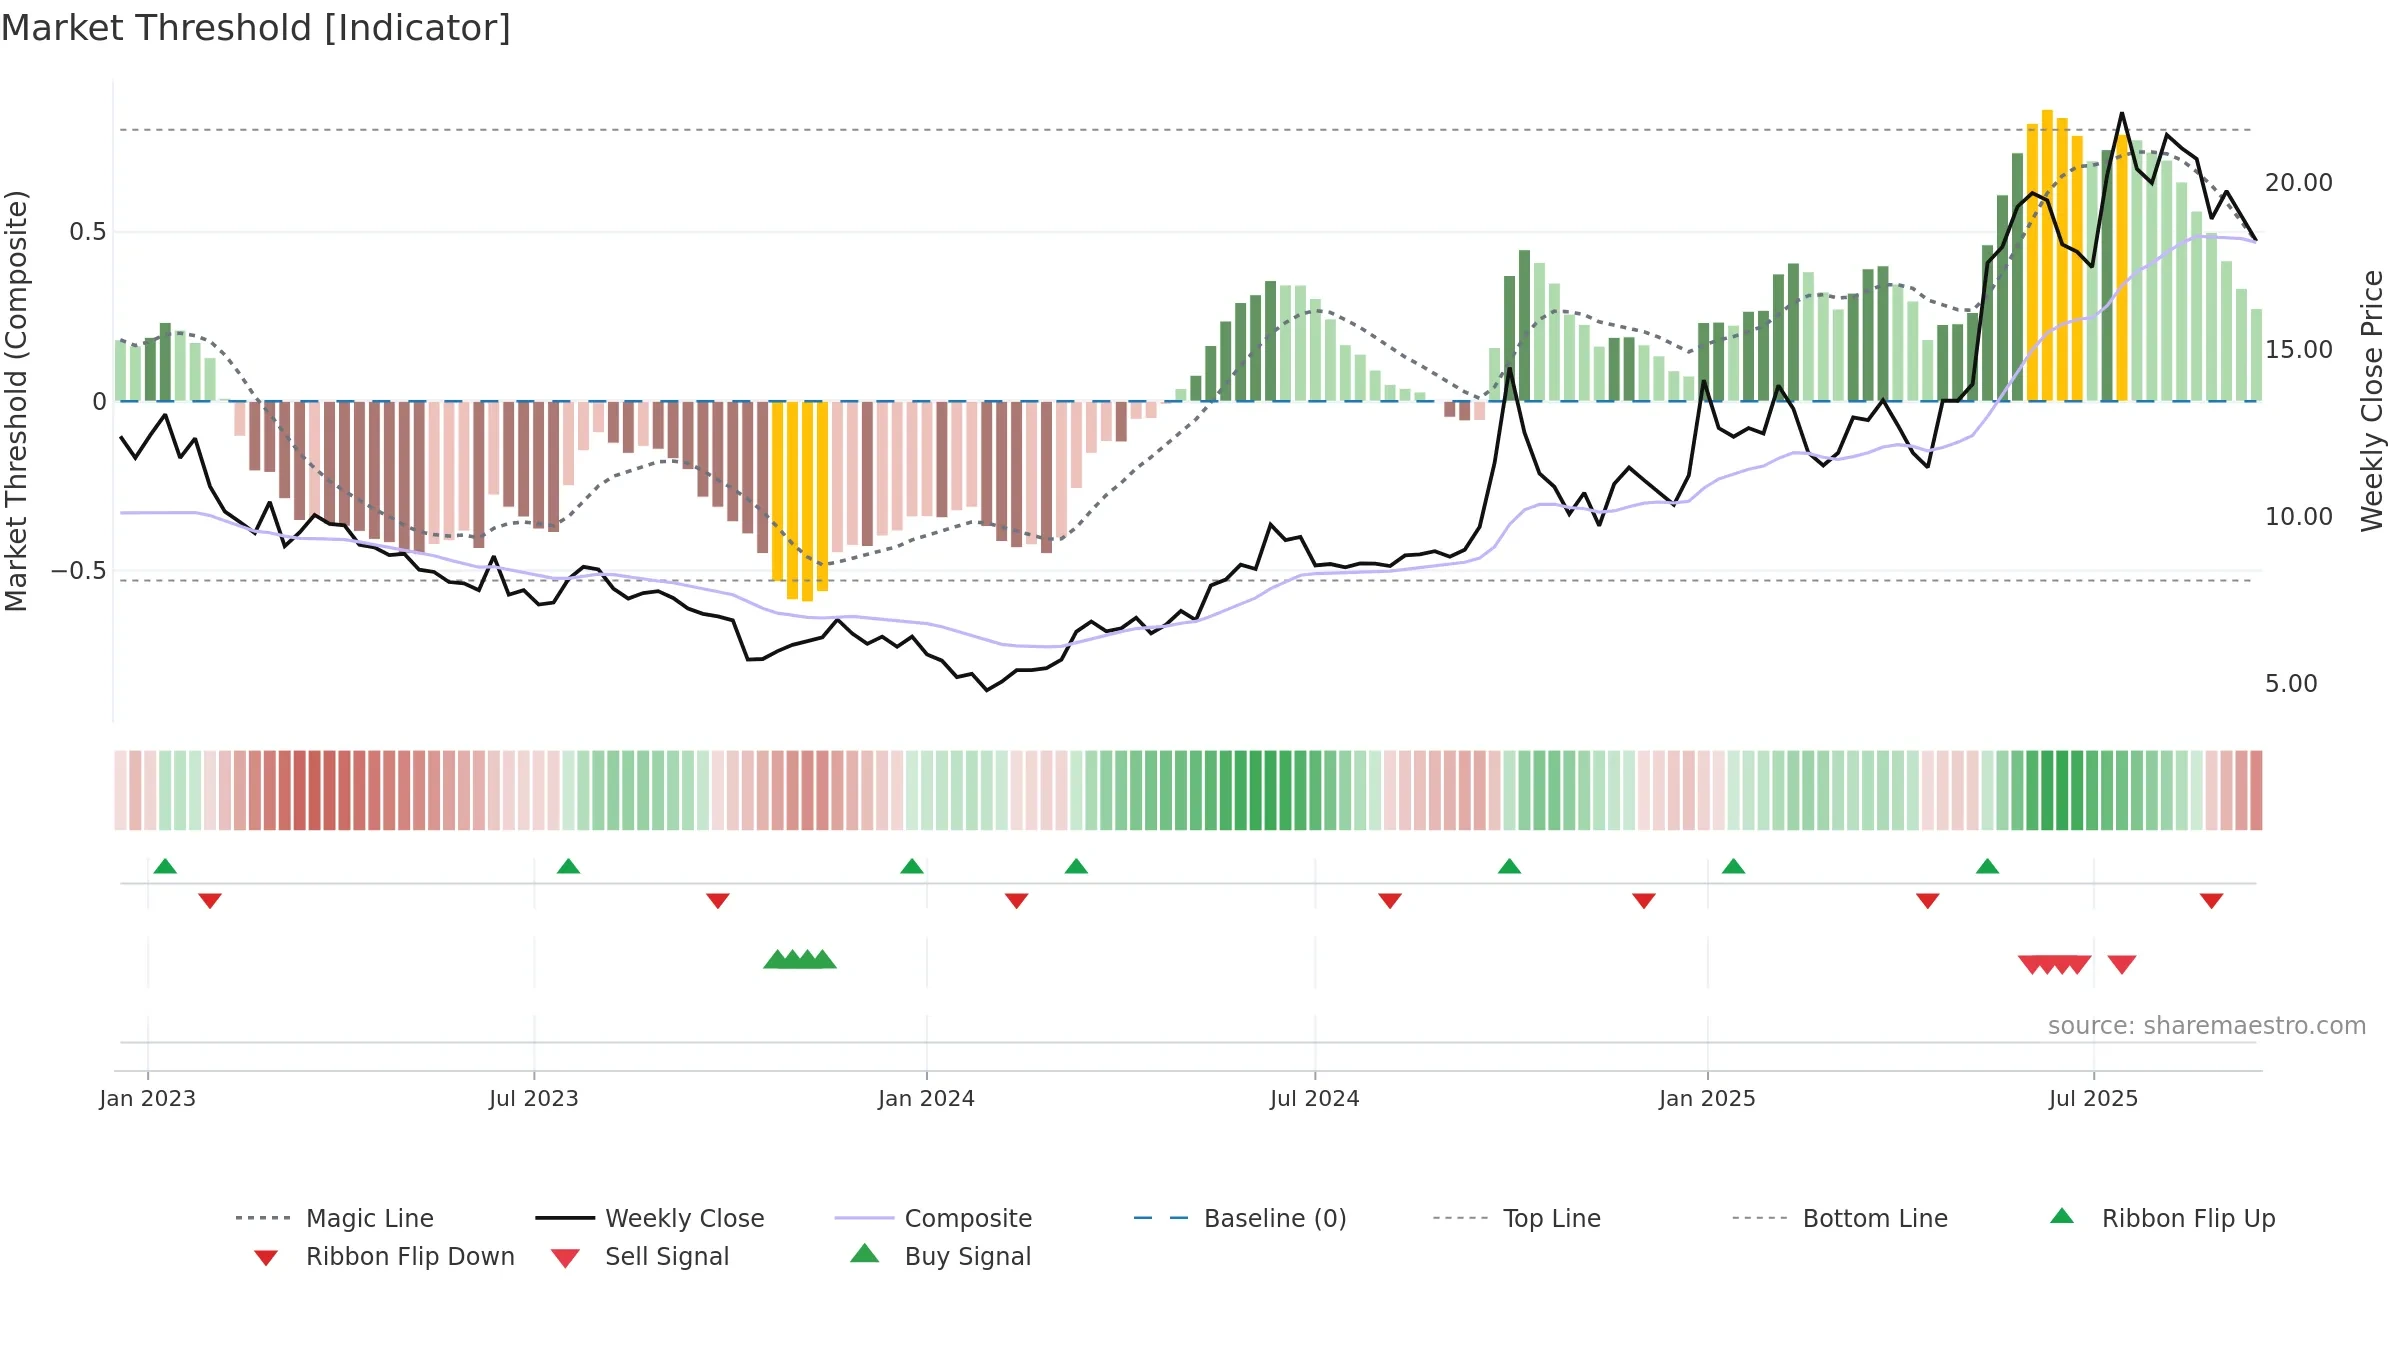Click the ribbon flip down marker around September 2023
The image size is (2400, 1350).
(x=718, y=901)
